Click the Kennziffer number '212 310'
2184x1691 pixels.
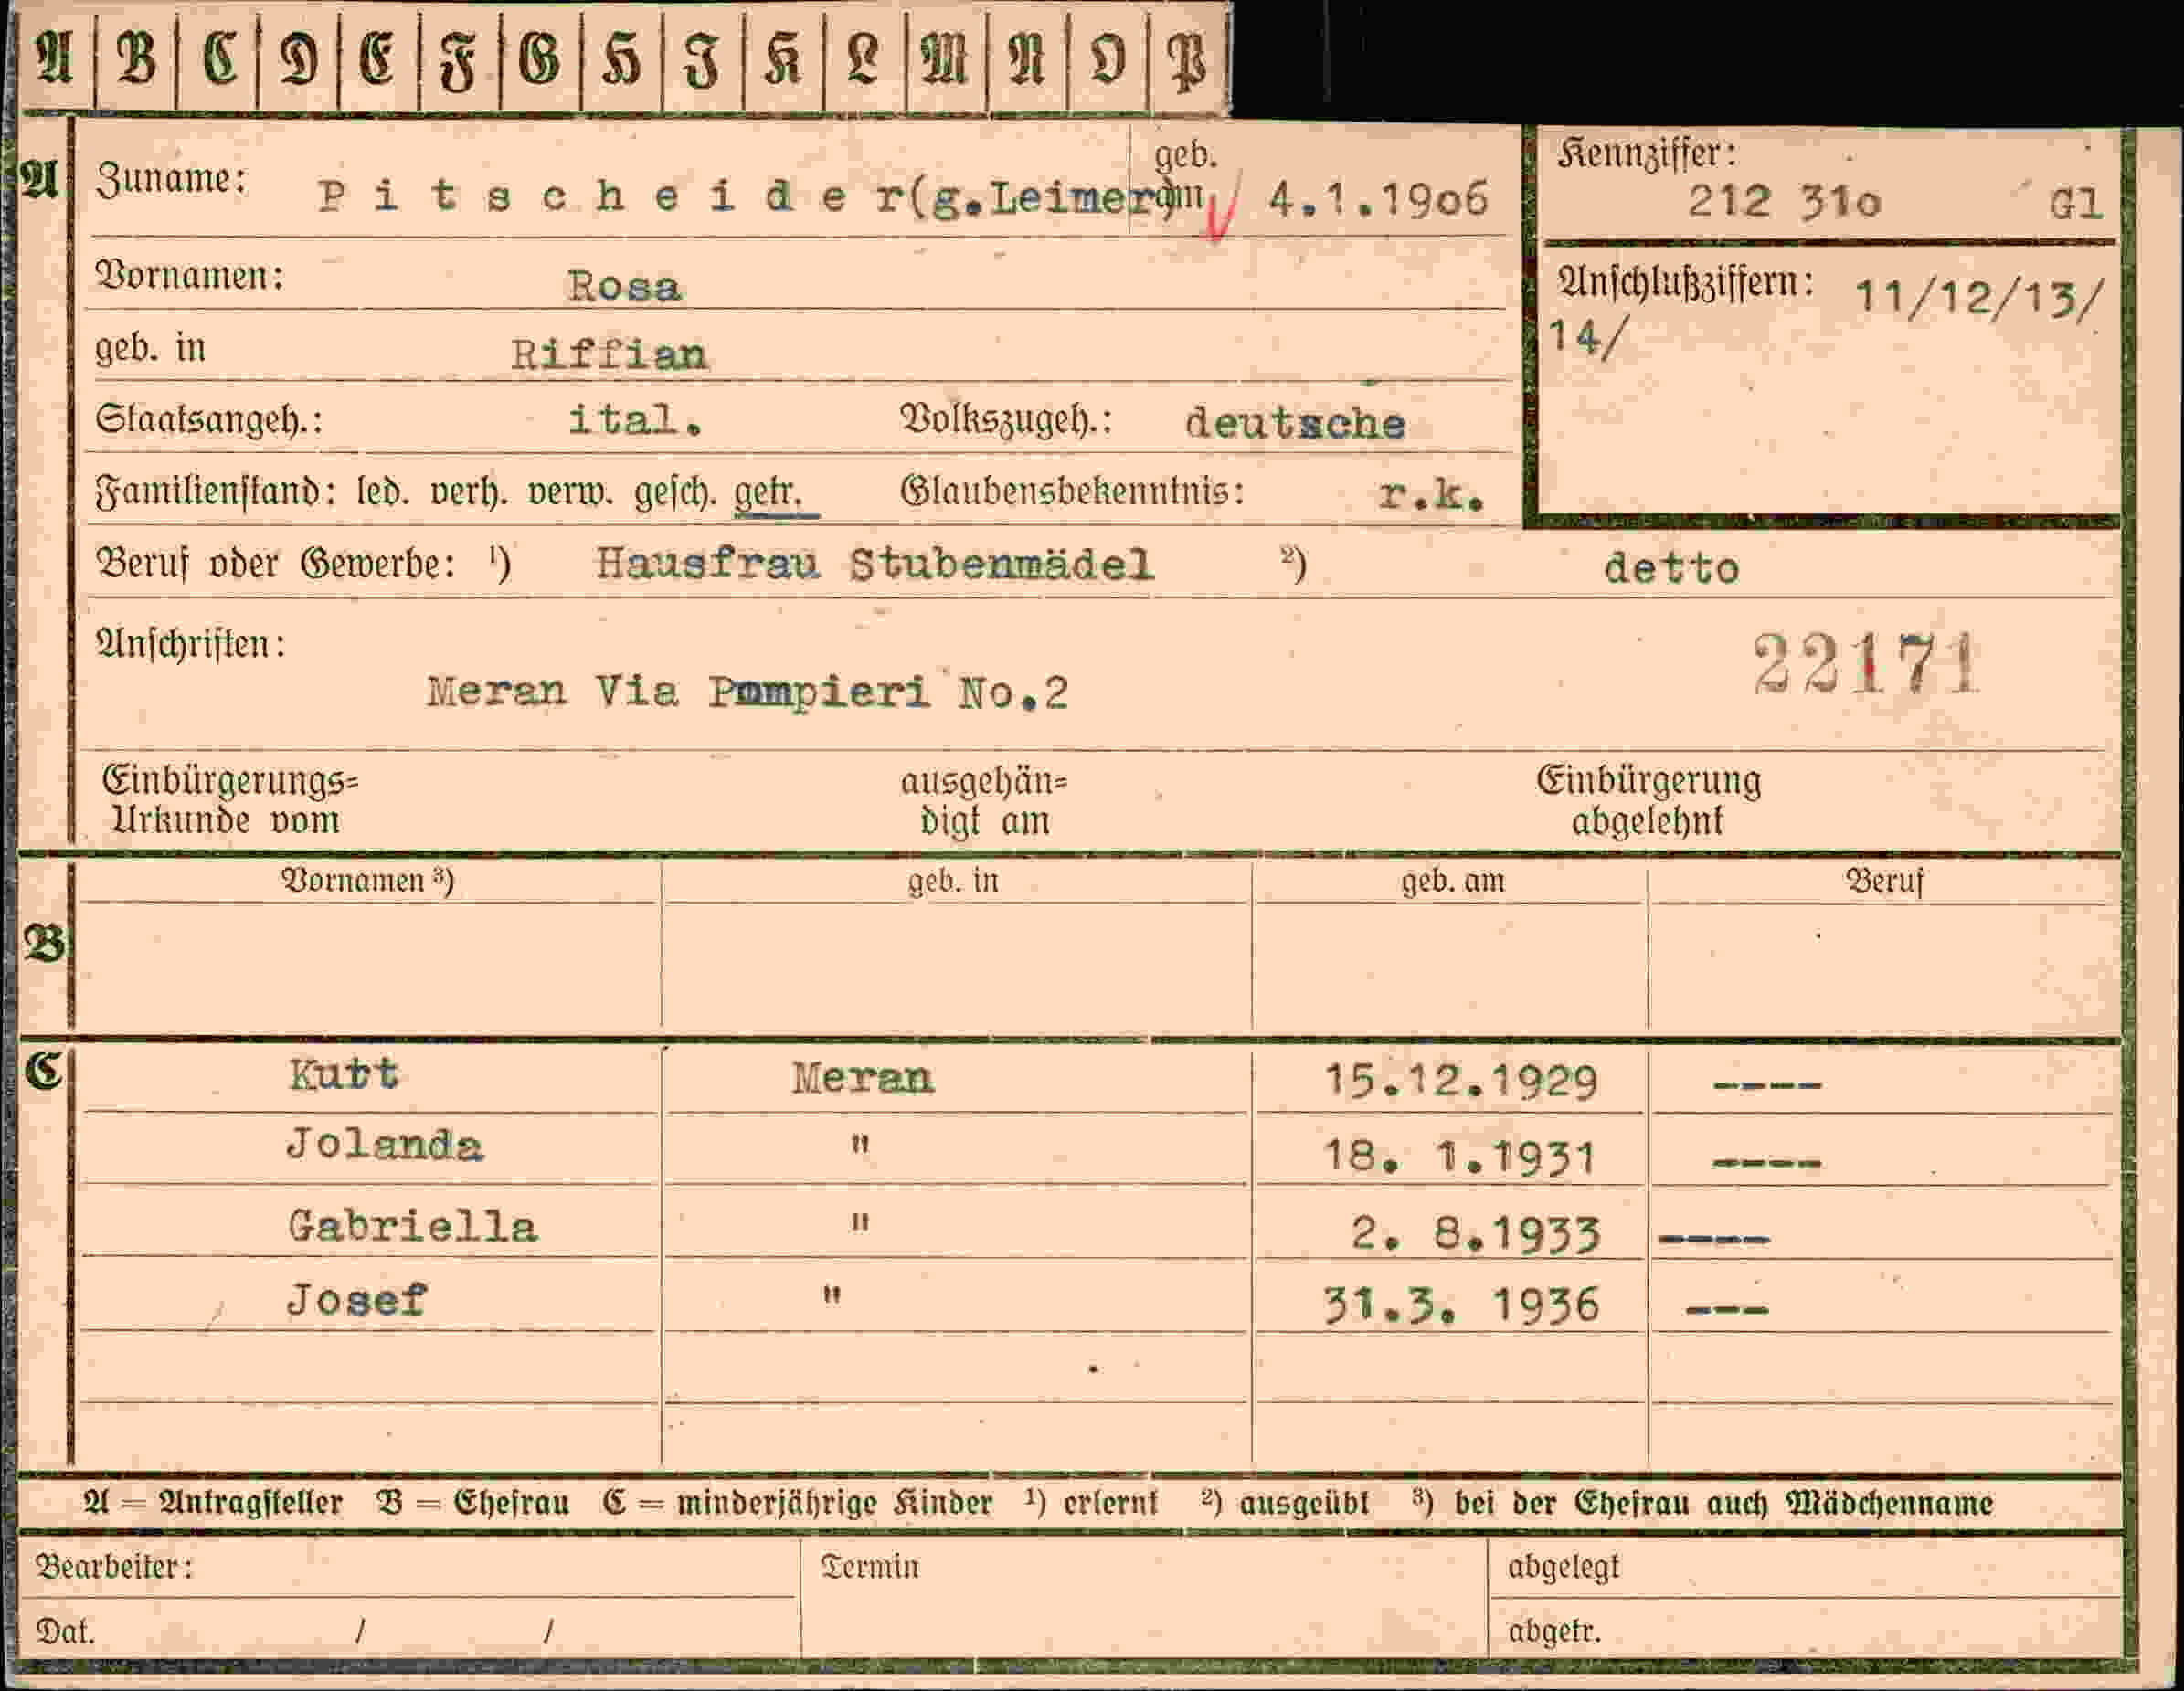(x=1784, y=202)
